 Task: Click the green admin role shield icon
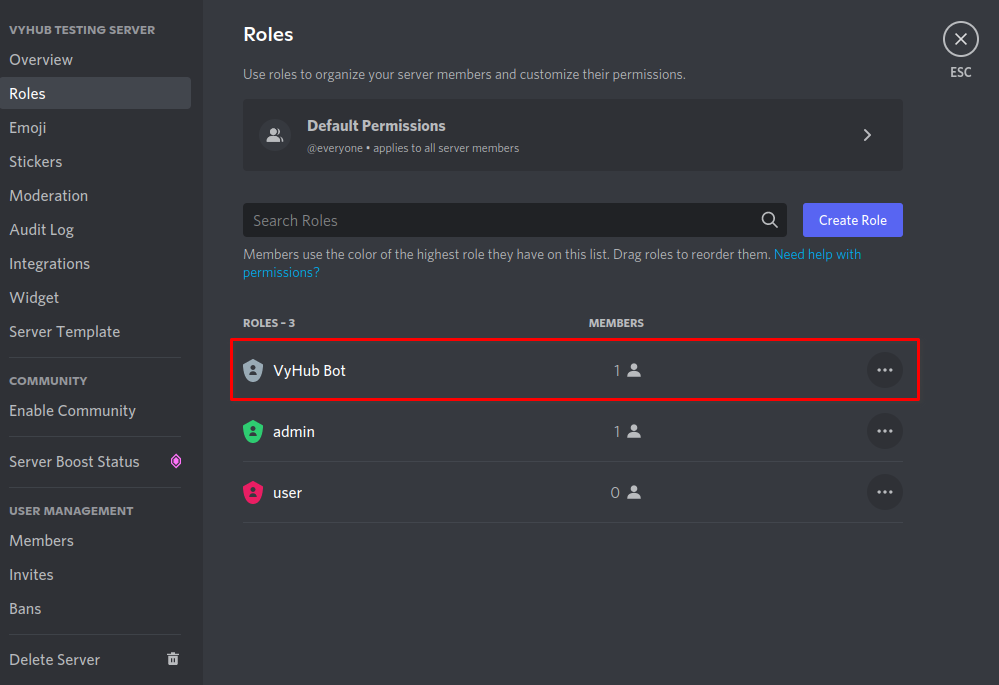(252, 431)
